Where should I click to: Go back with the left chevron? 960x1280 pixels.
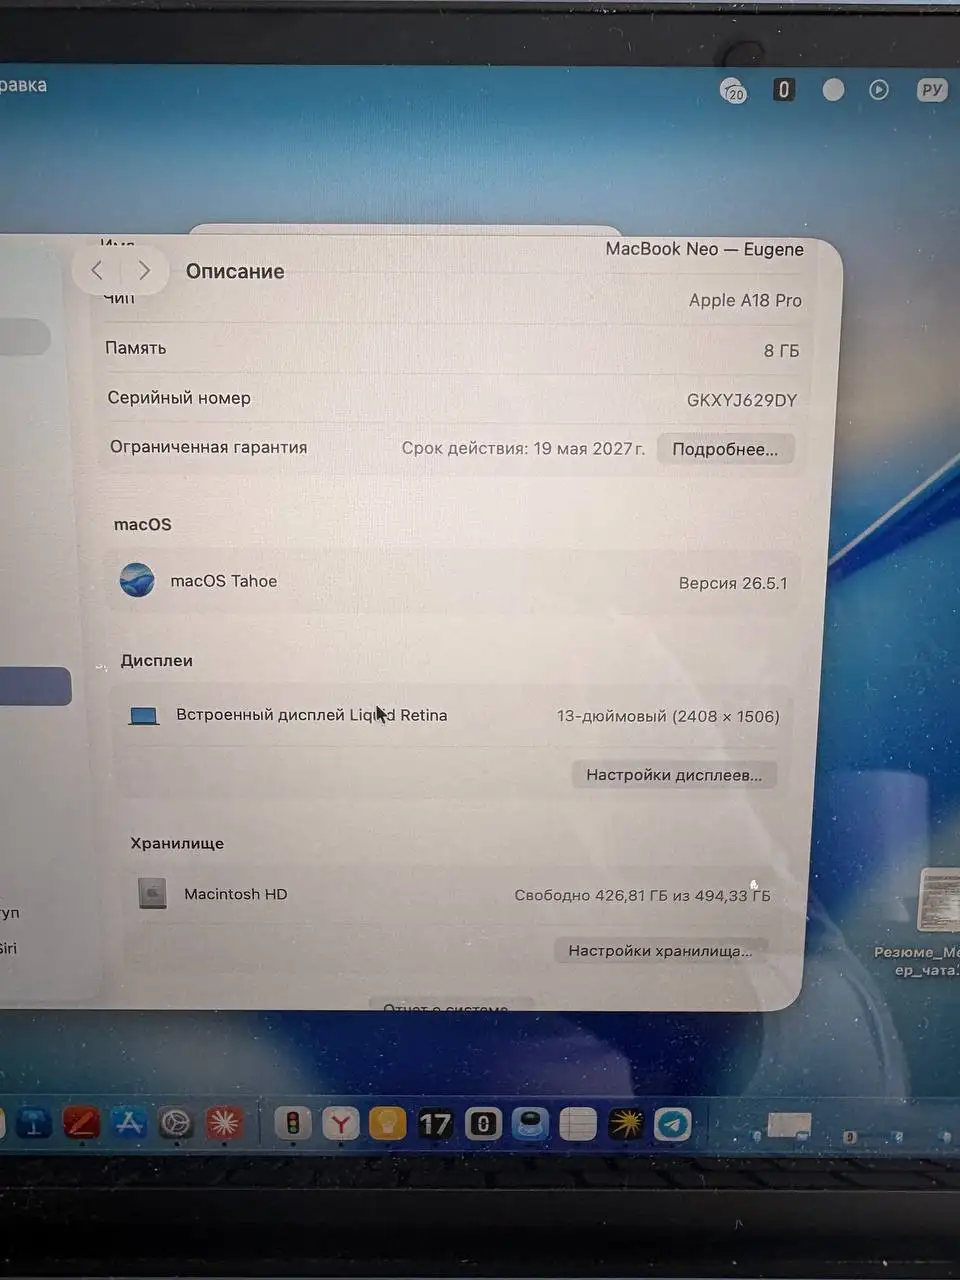[97, 270]
